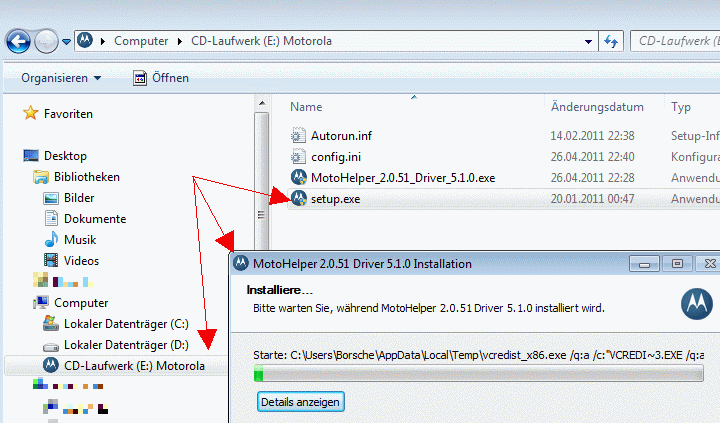
Task: Click the Motorola icon in the address bar
Action: coord(85,40)
